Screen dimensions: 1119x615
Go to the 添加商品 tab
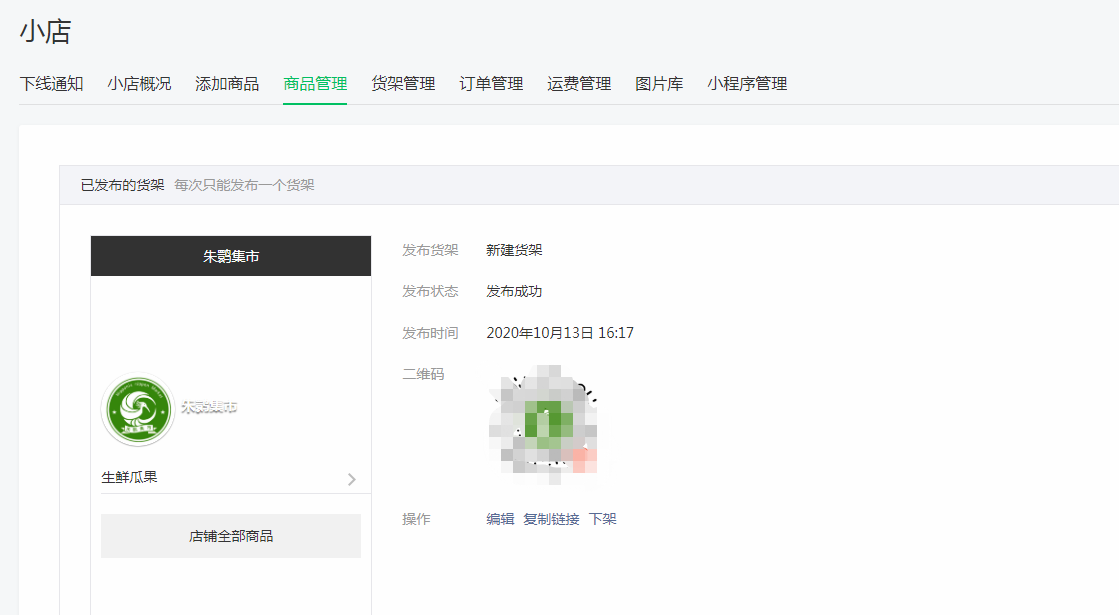(227, 84)
